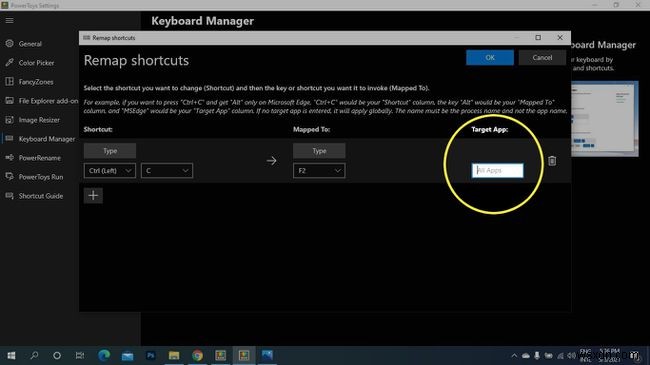Click the File Explorer add-ons icon
The image size is (650, 365).
click(x=10, y=101)
